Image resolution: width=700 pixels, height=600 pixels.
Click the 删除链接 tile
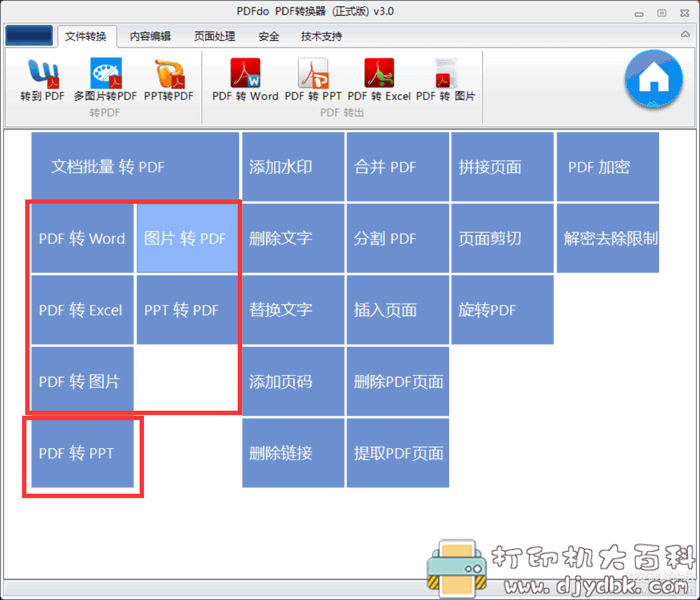pyautogui.click(x=293, y=453)
